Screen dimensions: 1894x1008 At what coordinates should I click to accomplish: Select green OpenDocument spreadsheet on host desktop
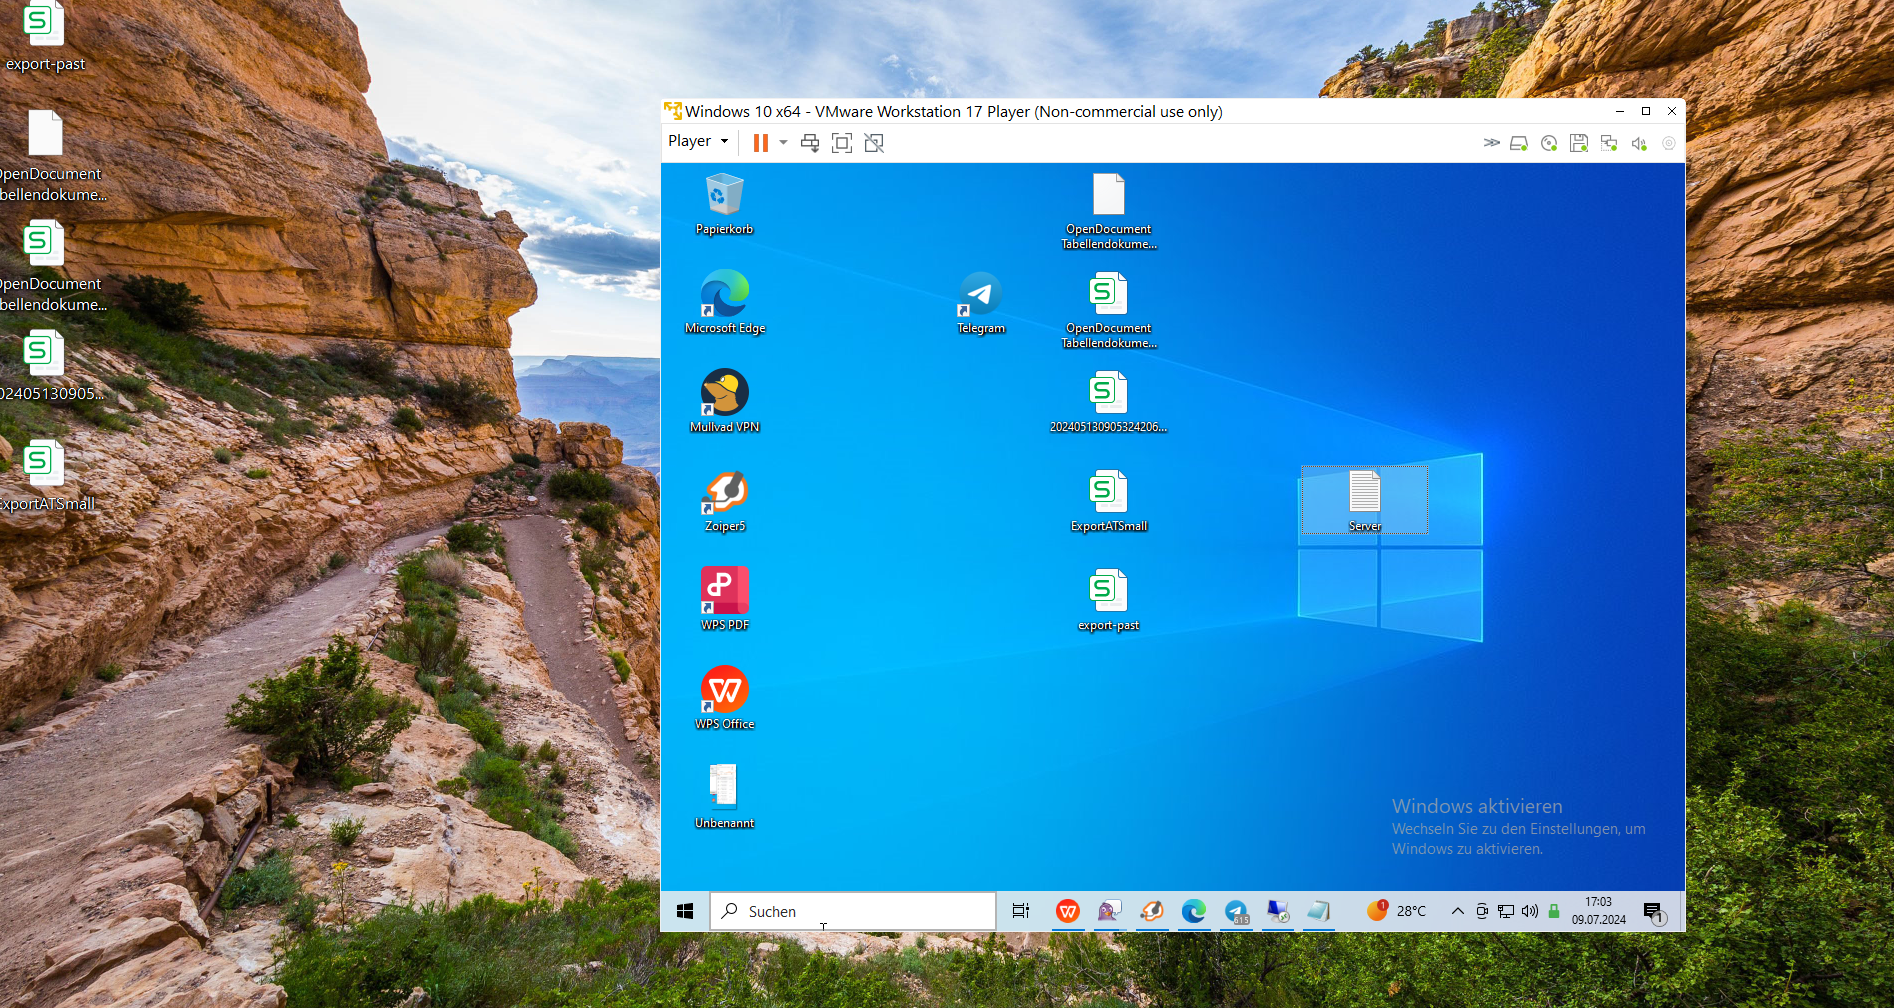tap(48, 266)
